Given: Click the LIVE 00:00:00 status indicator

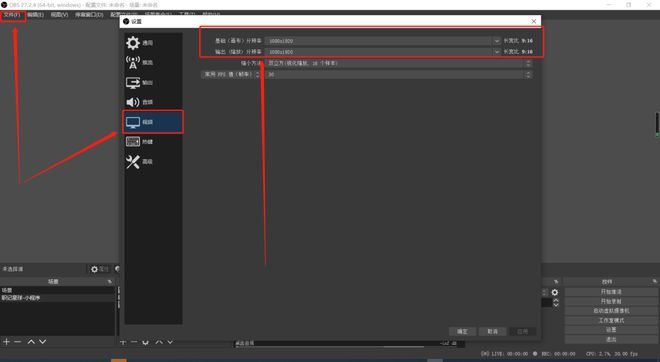Looking at the screenshot, I should point(504,354).
